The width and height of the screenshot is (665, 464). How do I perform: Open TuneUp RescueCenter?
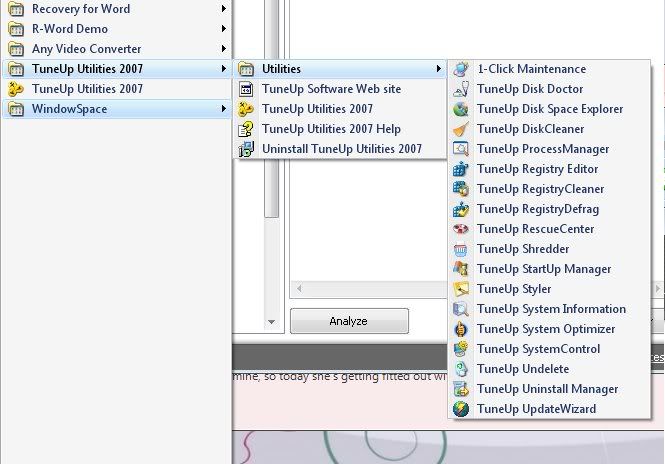coord(550,229)
